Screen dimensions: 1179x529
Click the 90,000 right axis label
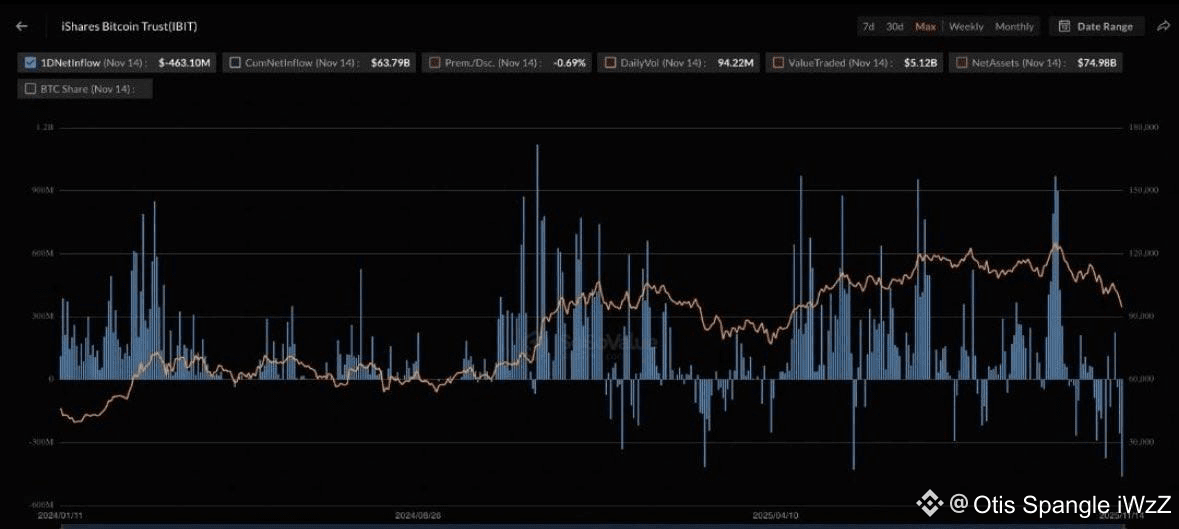pos(1142,316)
